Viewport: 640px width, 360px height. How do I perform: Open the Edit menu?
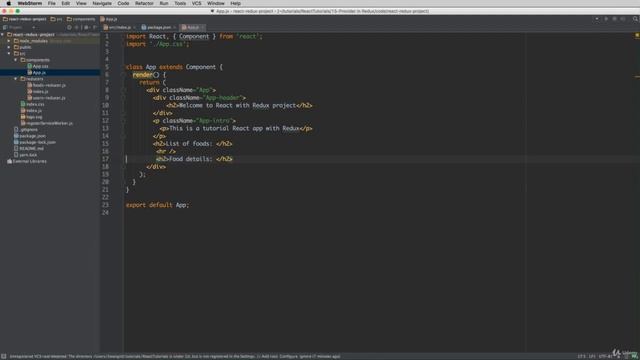pyautogui.click(x=65, y=3)
